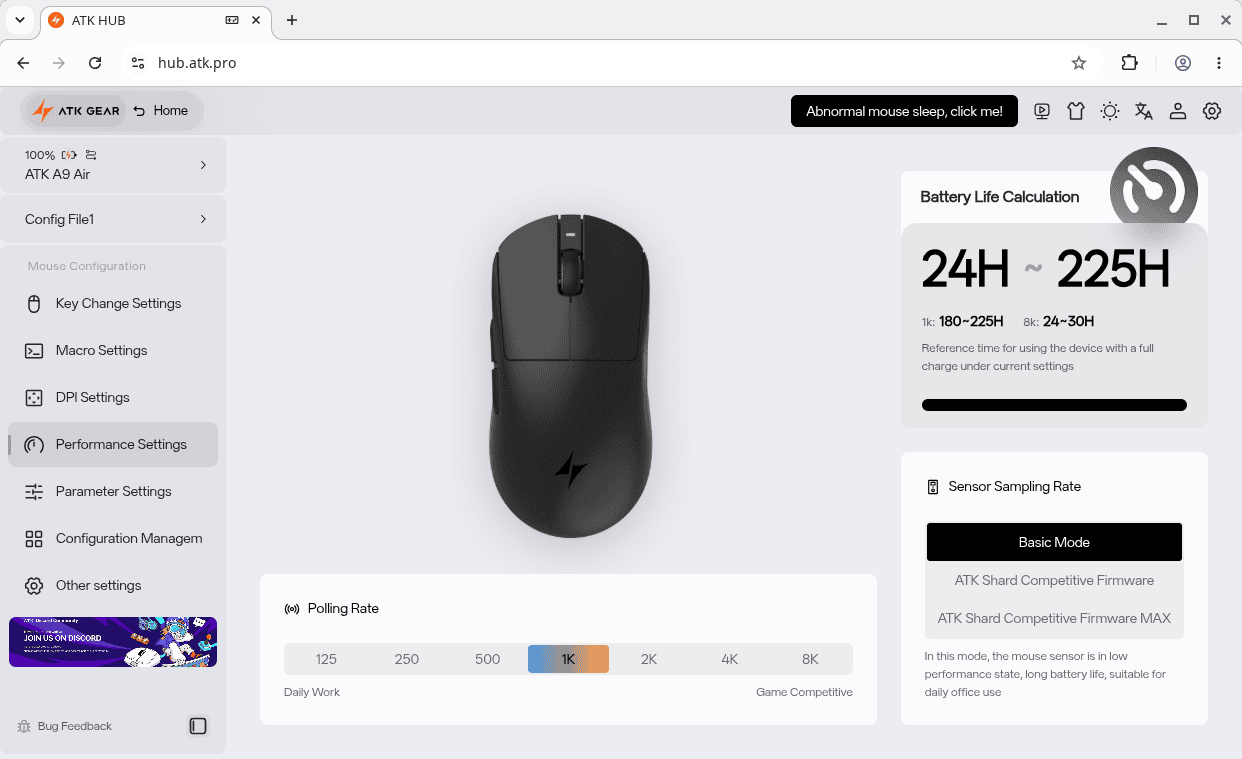
Task: Click the Abnormal mouse sleep banner
Action: (x=904, y=111)
